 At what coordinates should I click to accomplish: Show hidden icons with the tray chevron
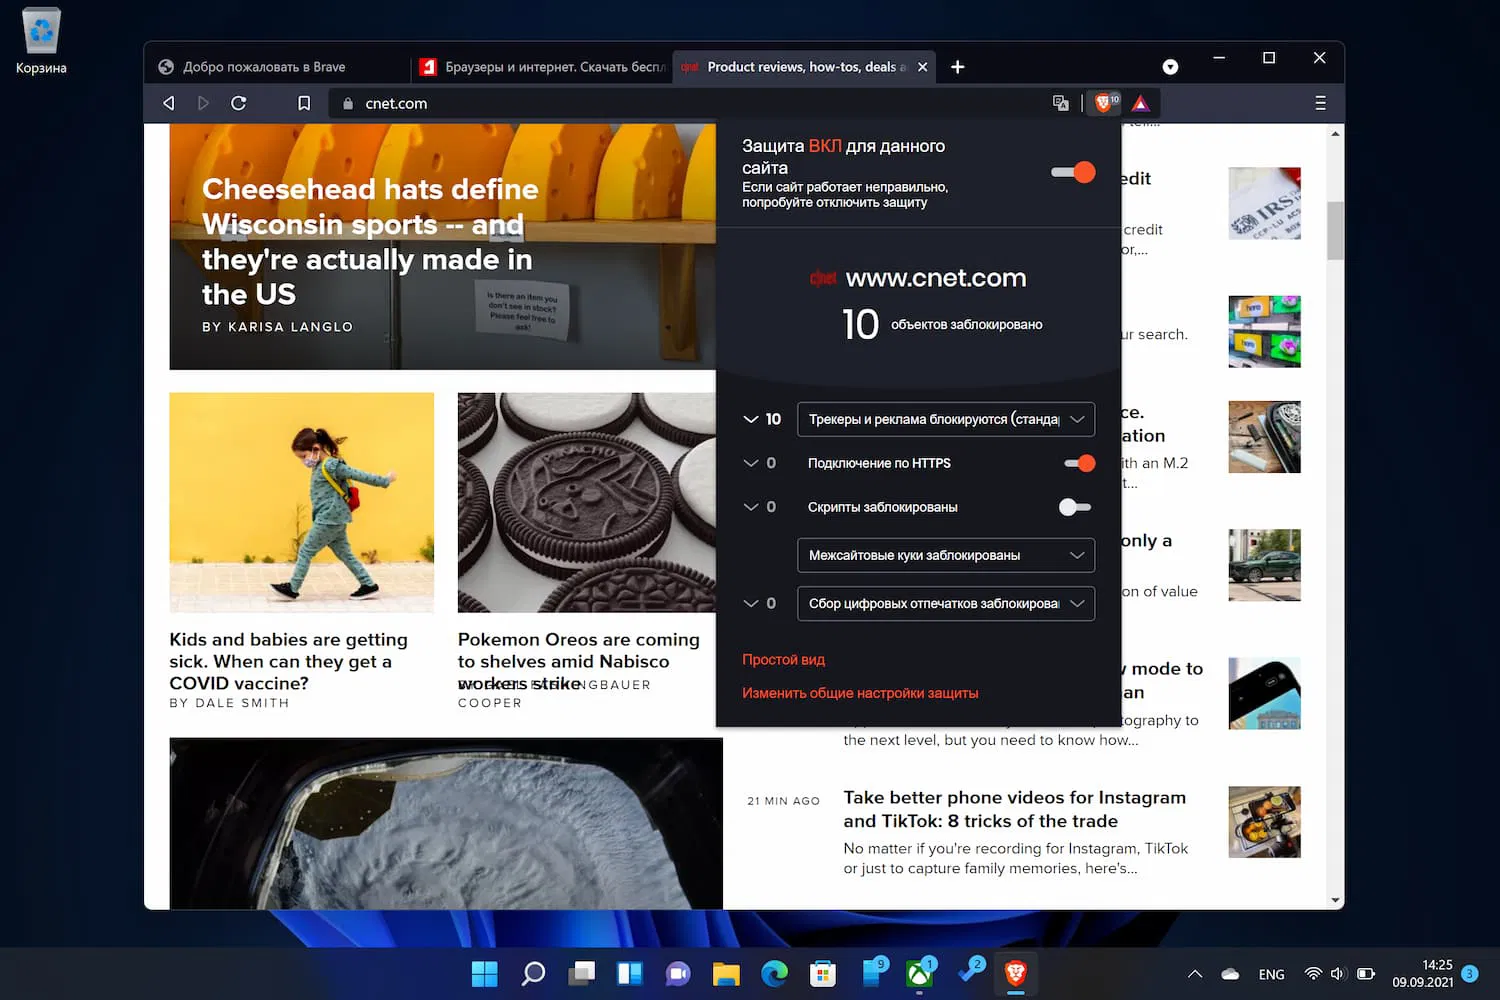(1195, 974)
